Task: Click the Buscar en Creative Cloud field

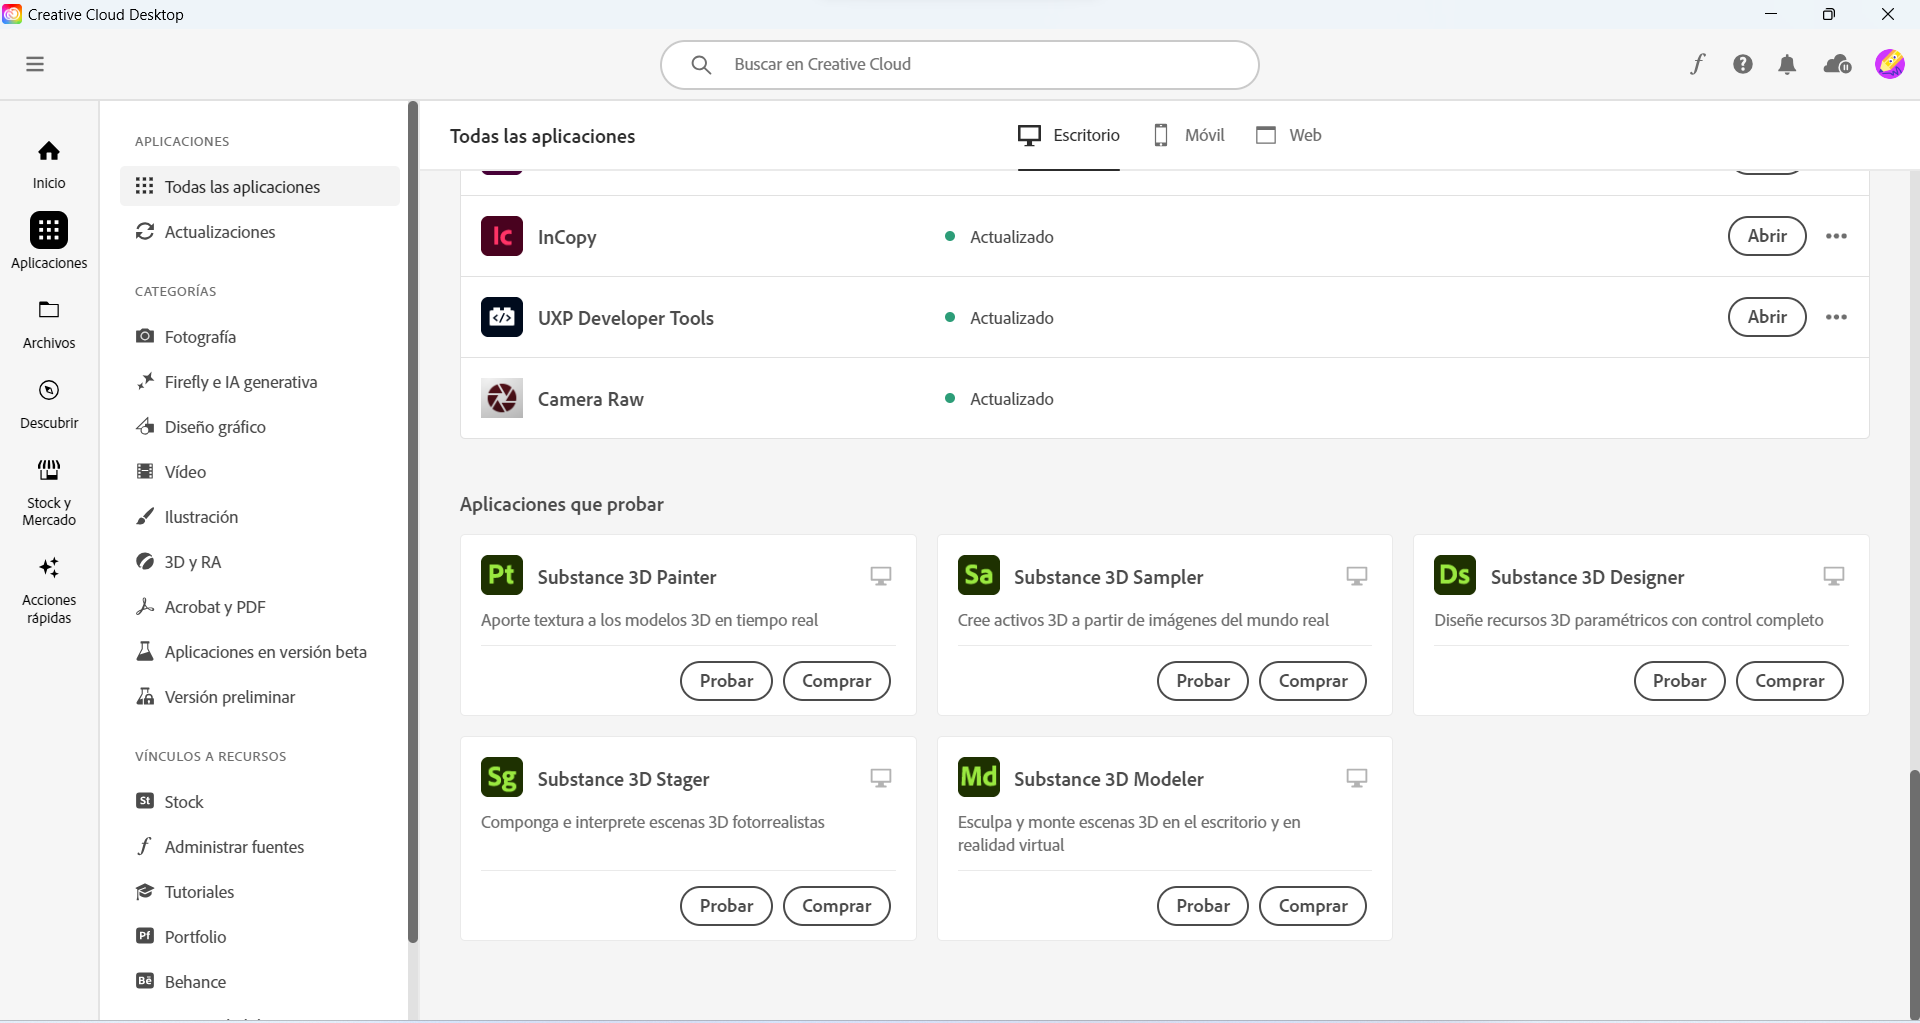Action: pyautogui.click(x=960, y=64)
